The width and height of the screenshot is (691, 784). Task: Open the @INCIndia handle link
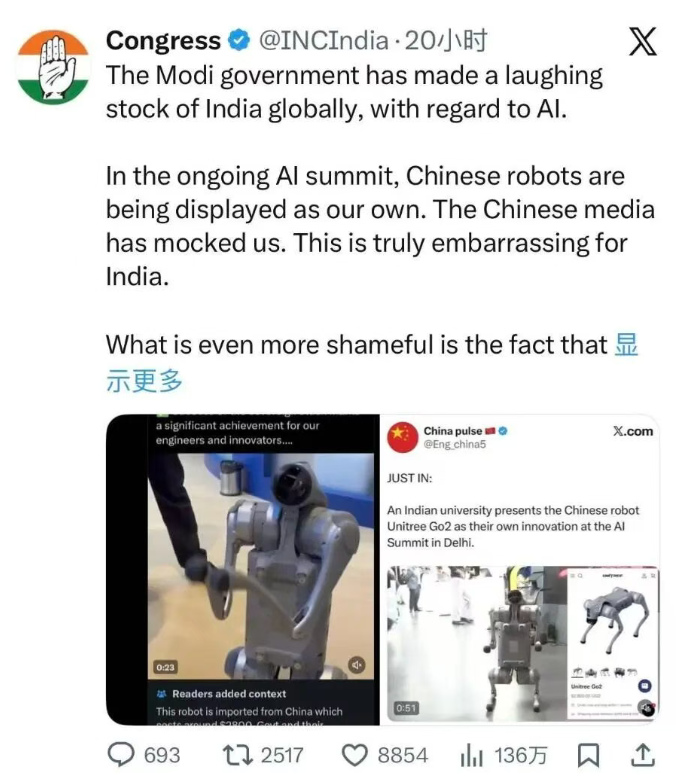[323, 40]
